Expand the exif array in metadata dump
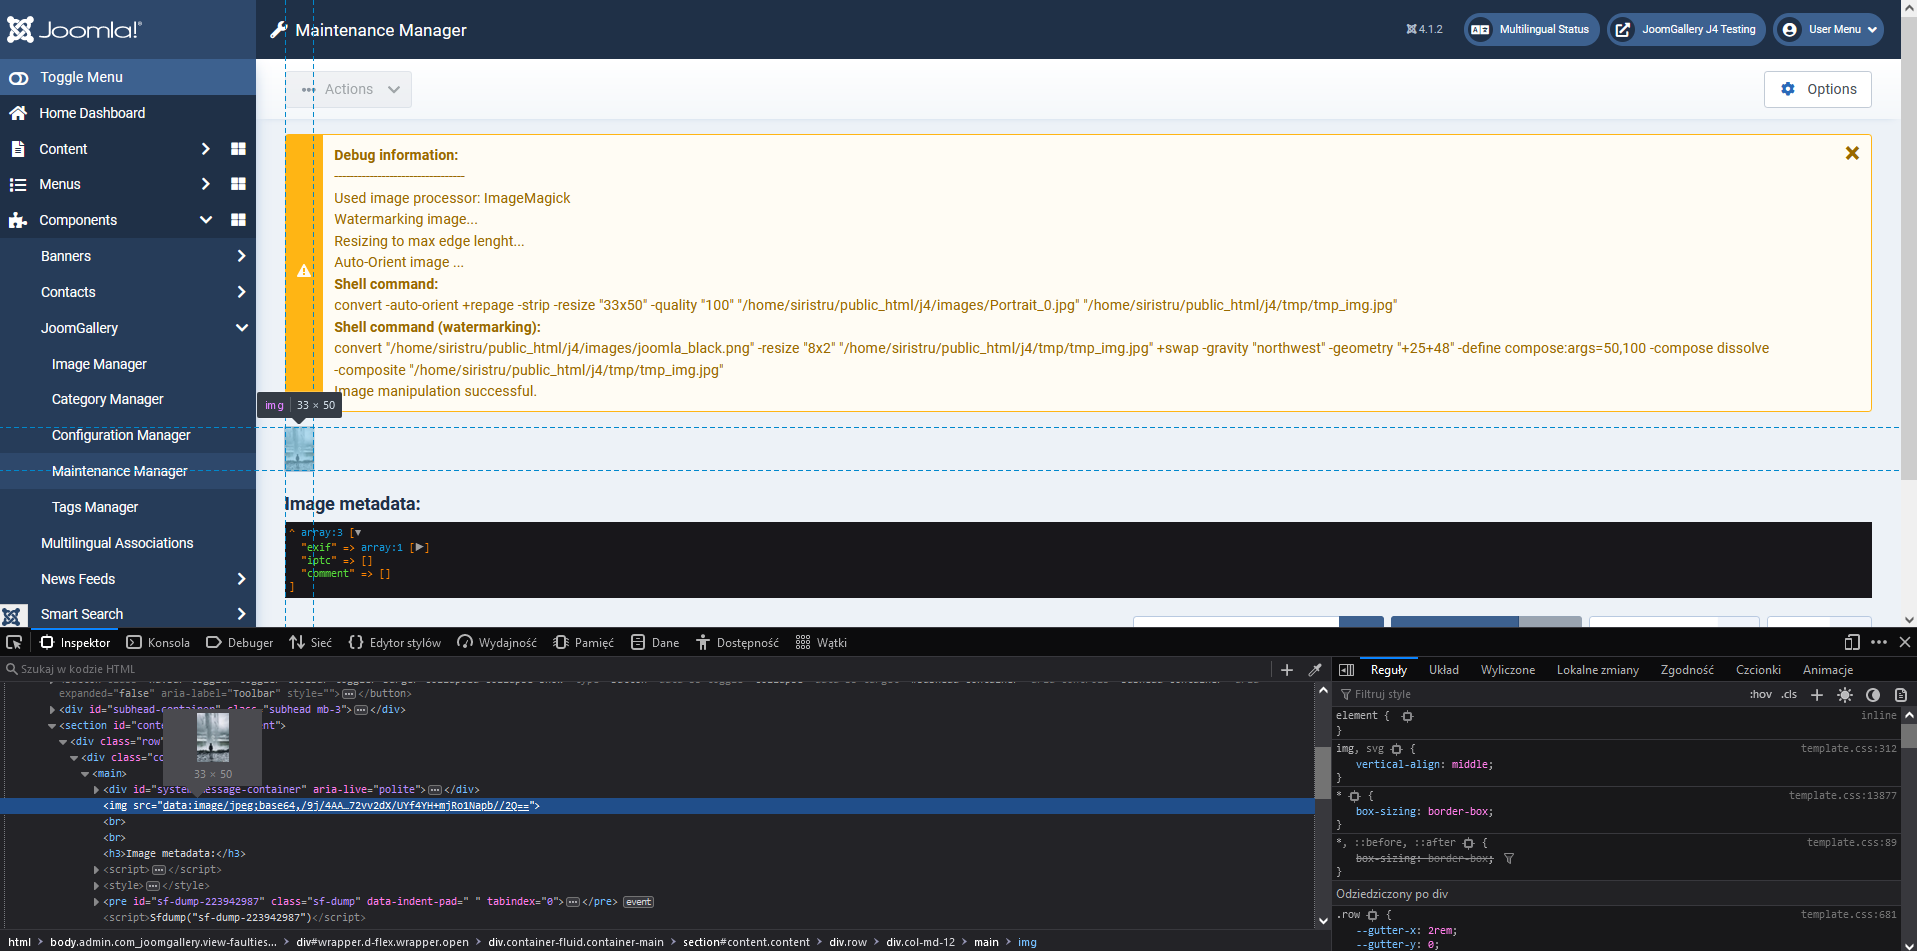Viewport: 1917px width, 951px height. click(421, 547)
